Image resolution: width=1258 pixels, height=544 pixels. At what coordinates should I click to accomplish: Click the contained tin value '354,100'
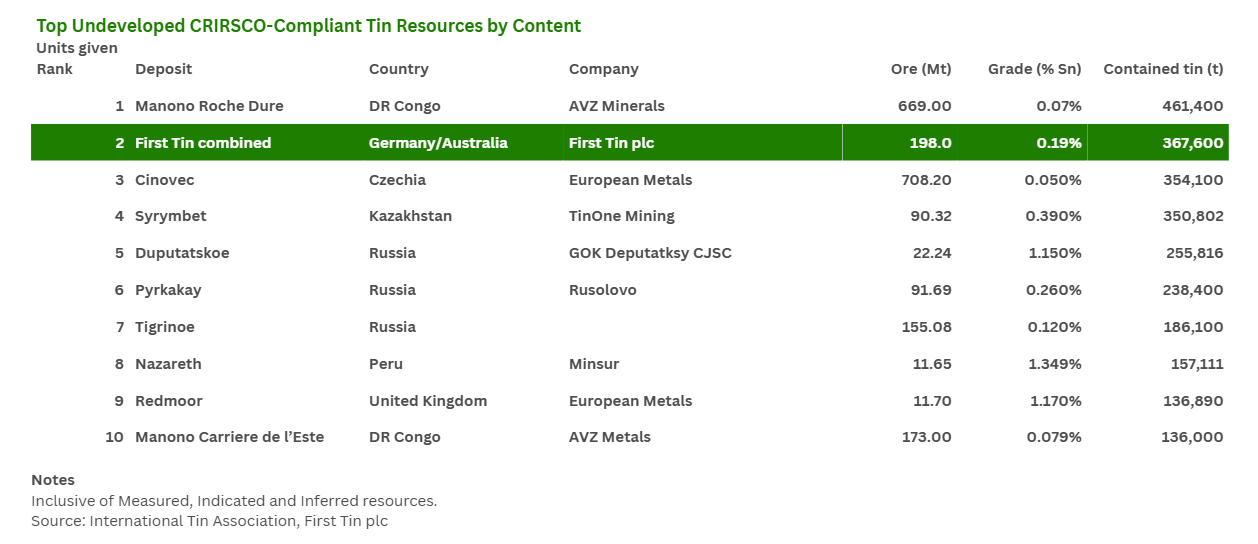click(x=1195, y=180)
